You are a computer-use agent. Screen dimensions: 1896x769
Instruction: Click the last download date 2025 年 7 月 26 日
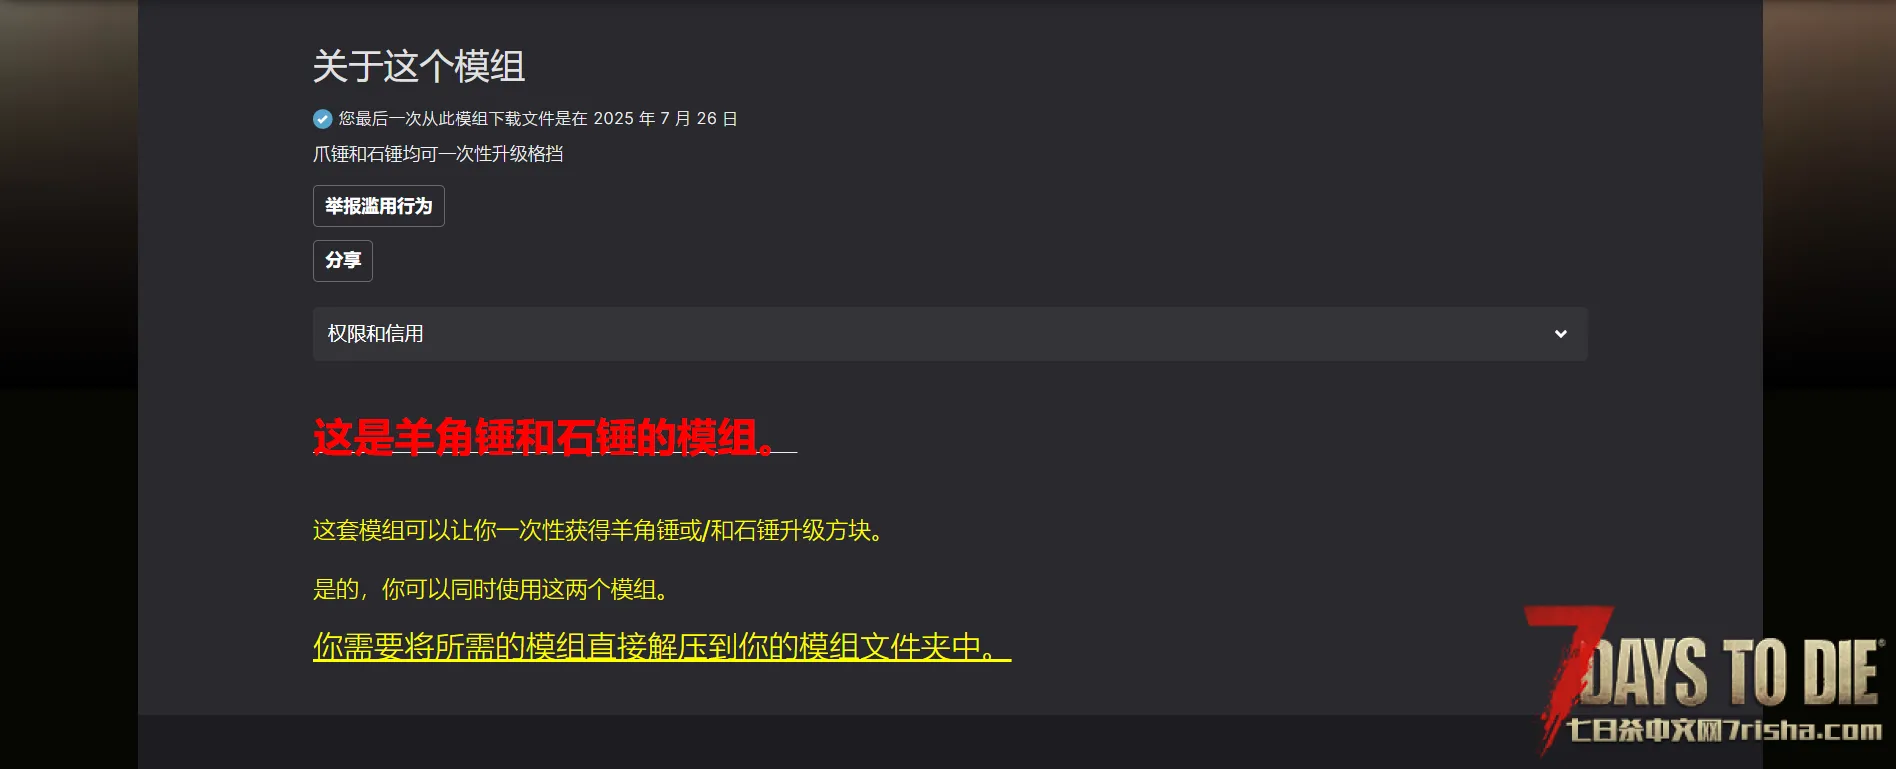[666, 119]
